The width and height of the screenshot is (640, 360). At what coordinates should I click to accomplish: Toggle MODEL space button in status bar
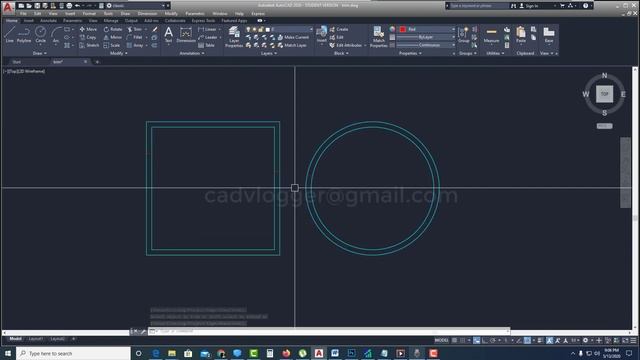point(441,340)
